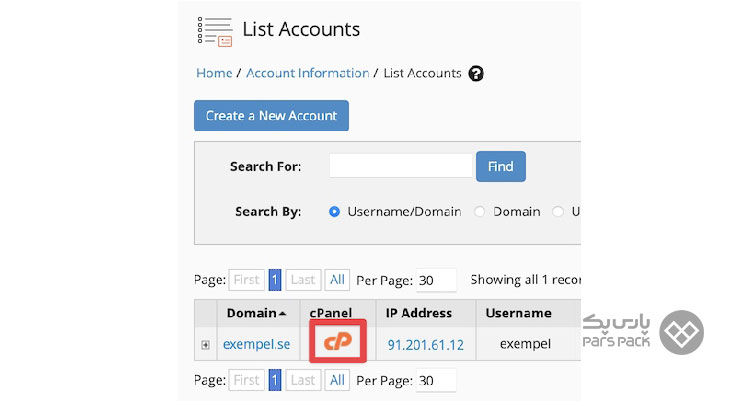The image size is (750, 401).
Task: Click bottom pagination All button
Action: (337, 380)
